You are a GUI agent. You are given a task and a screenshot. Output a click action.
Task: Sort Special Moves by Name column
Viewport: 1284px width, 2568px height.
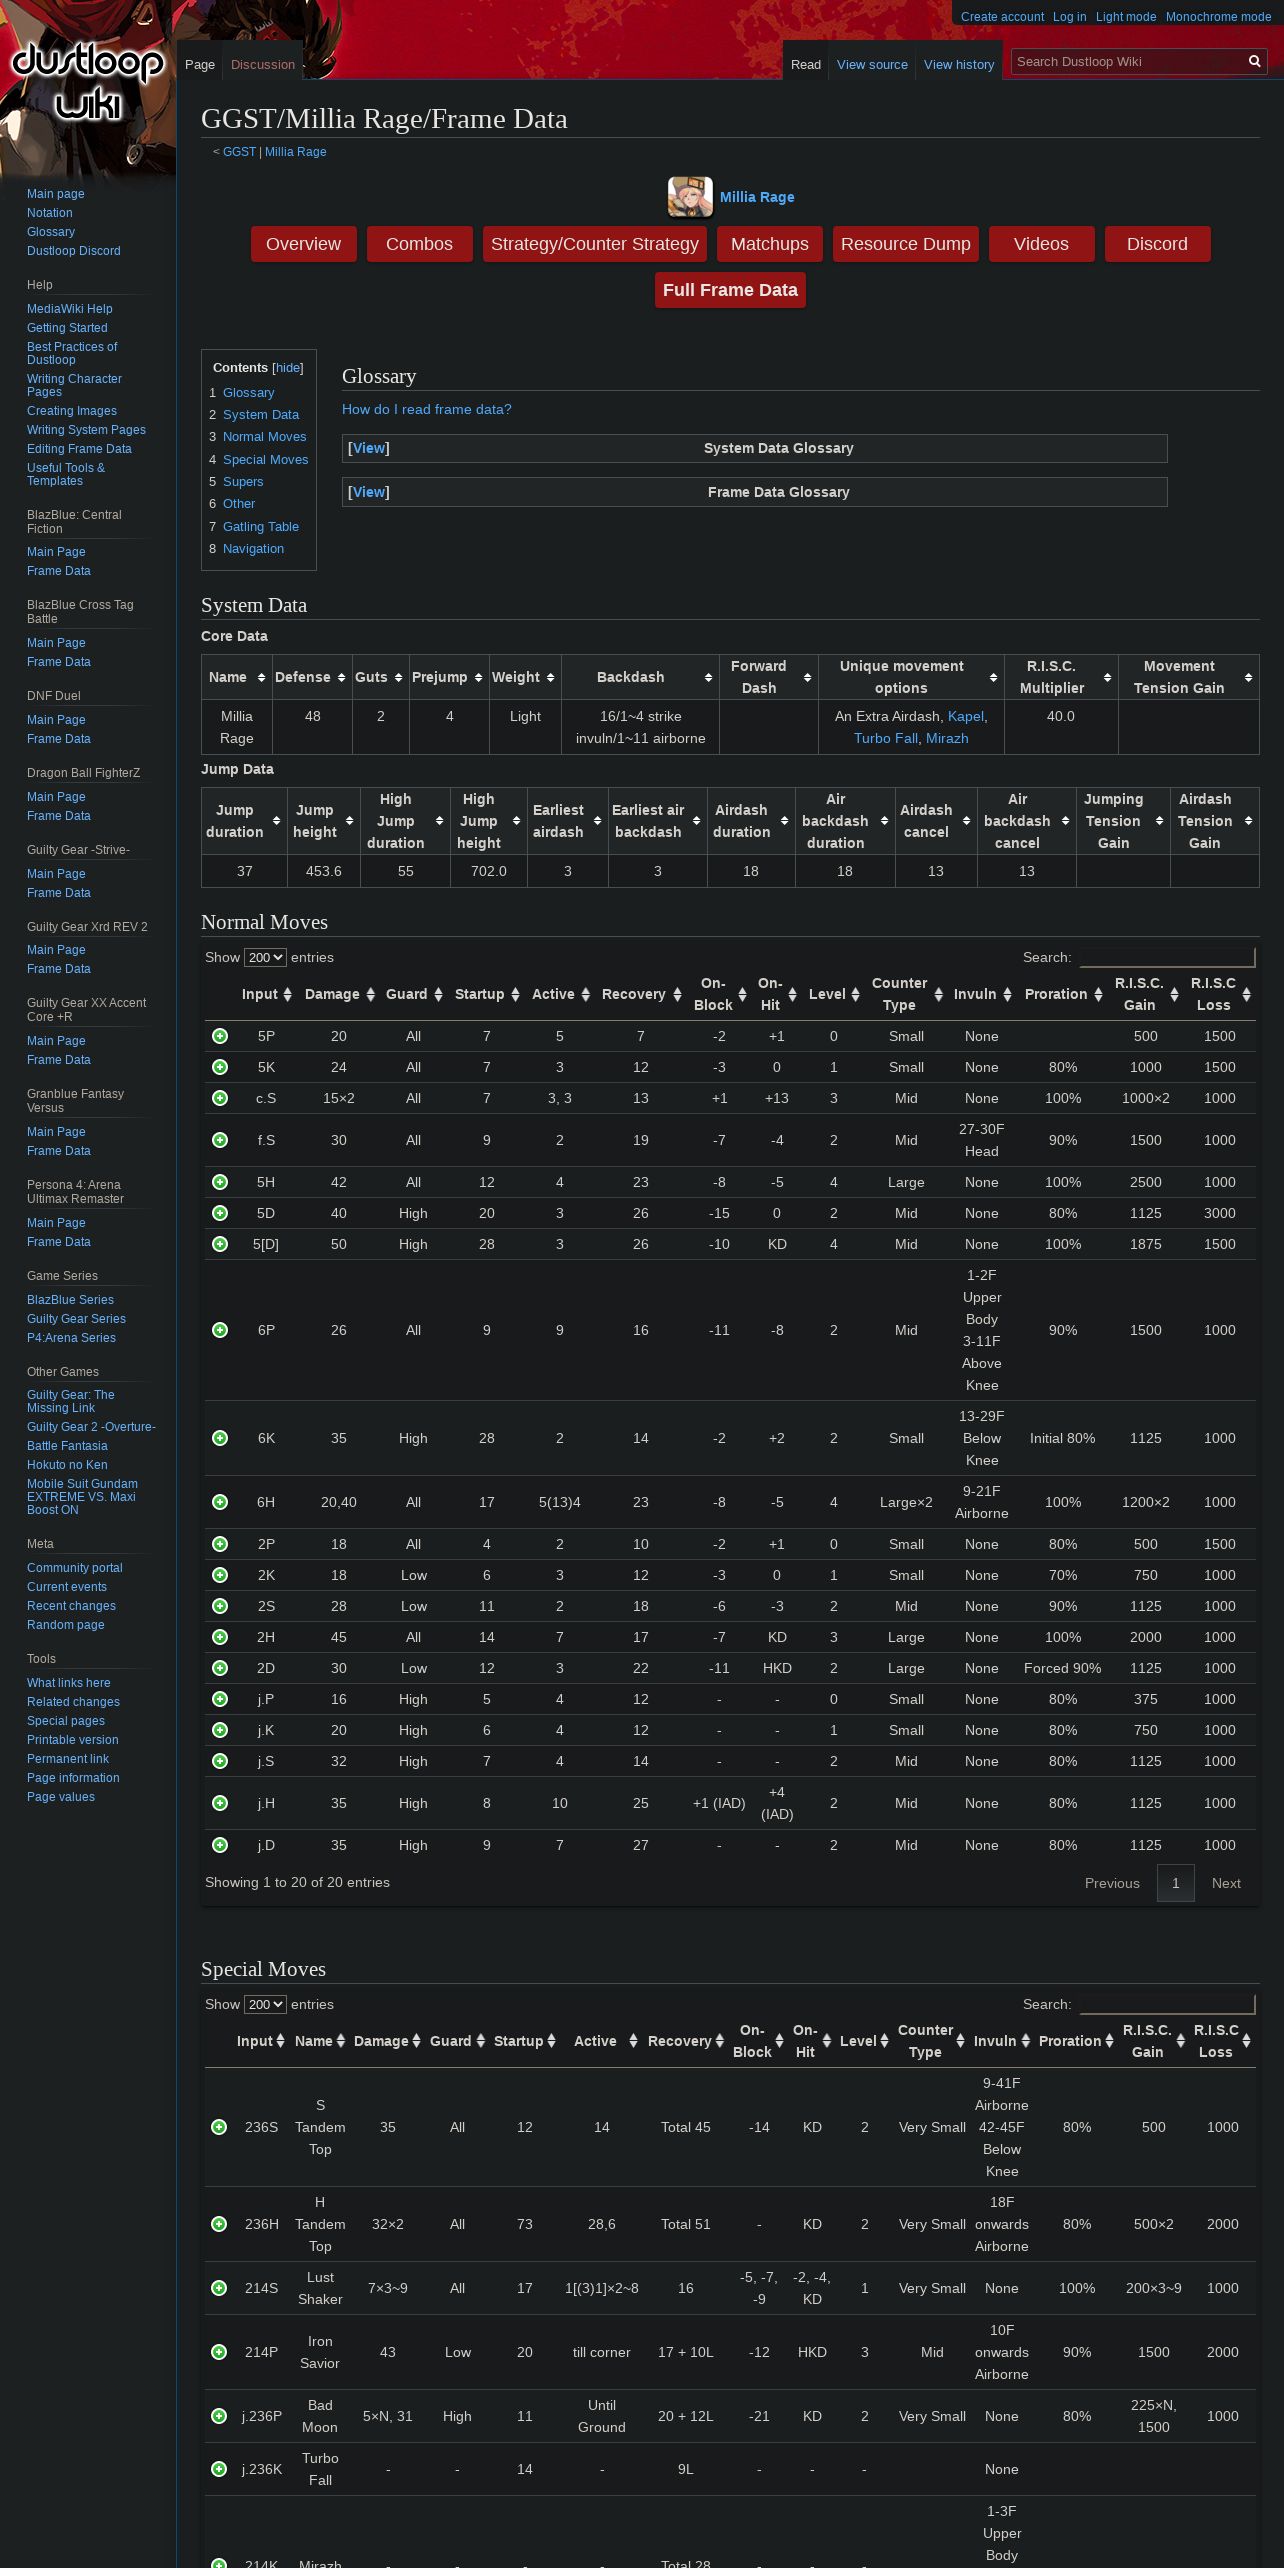[320, 2041]
